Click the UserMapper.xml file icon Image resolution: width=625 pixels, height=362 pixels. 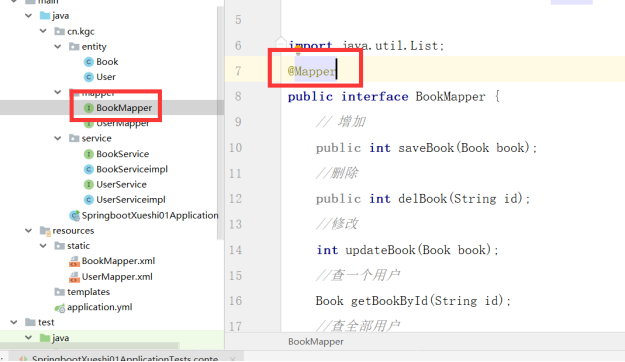pyautogui.click(x=75, y=277)
